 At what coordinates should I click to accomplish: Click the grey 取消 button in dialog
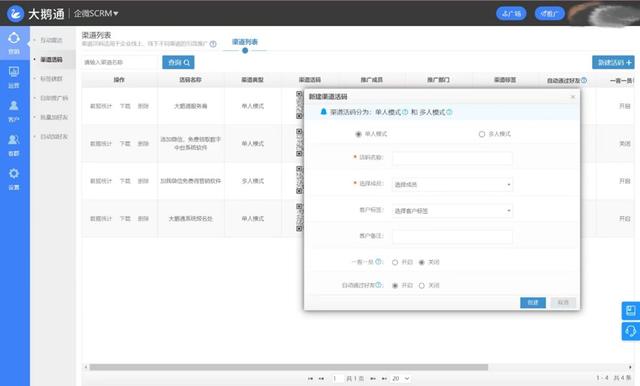pos(563,302)
